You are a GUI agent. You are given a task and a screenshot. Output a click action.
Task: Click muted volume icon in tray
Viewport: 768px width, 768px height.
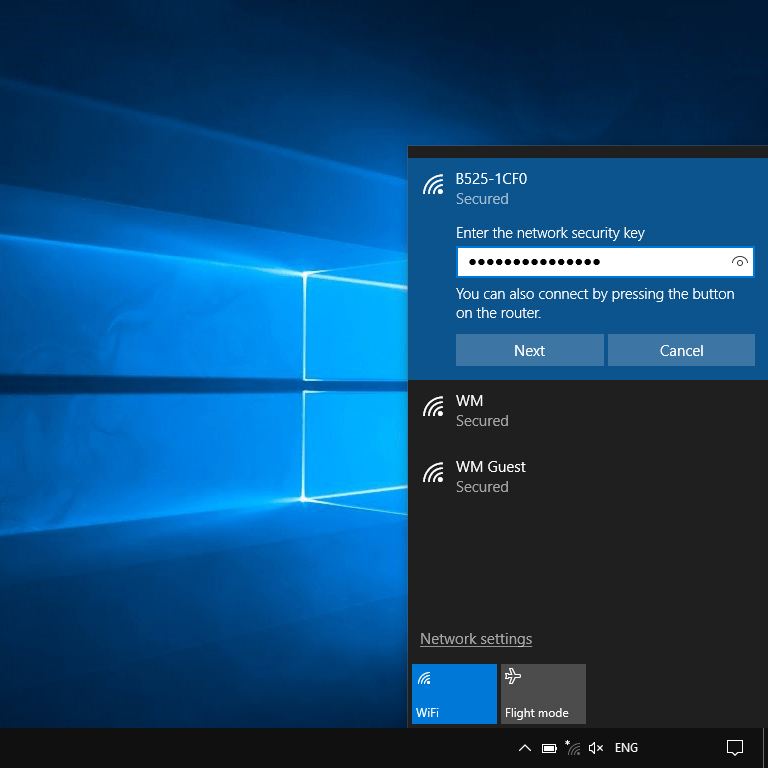click(596, 748)
